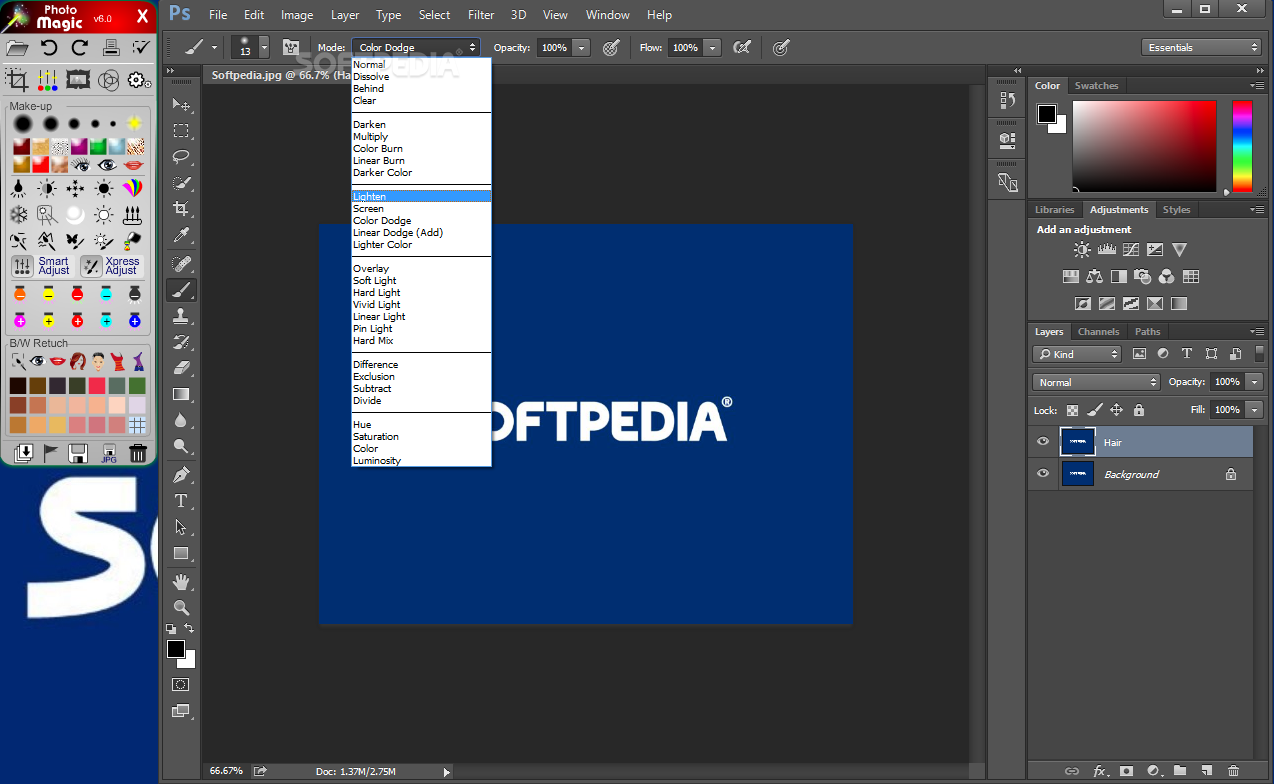Click Photo Magic trash can icon
1274x784 pixels.
(x=138, y=453)
